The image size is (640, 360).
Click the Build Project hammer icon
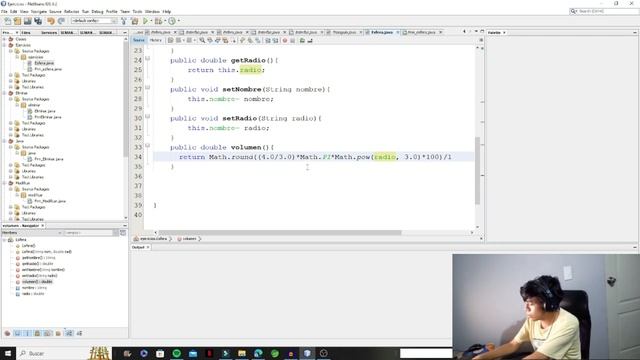(x=124, y=21)
